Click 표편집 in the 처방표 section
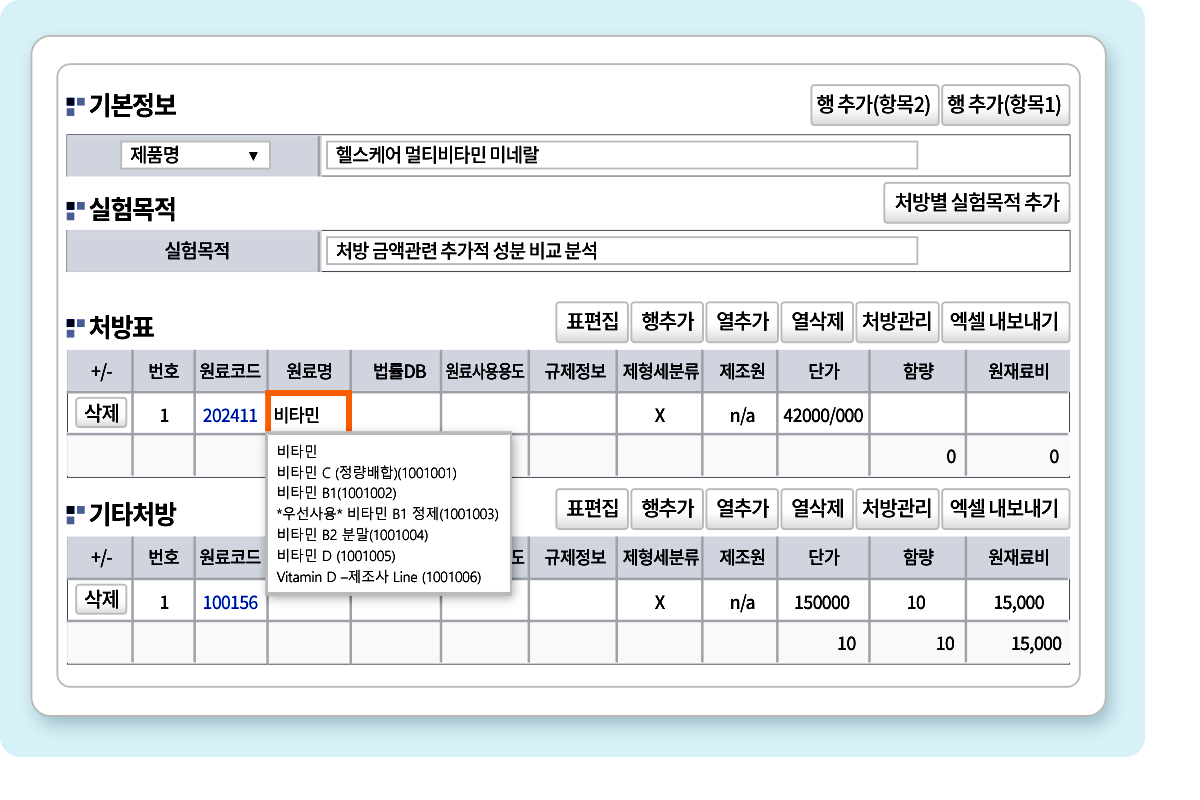The width and height of the screenshot is (1200, 800). [592, 321]
